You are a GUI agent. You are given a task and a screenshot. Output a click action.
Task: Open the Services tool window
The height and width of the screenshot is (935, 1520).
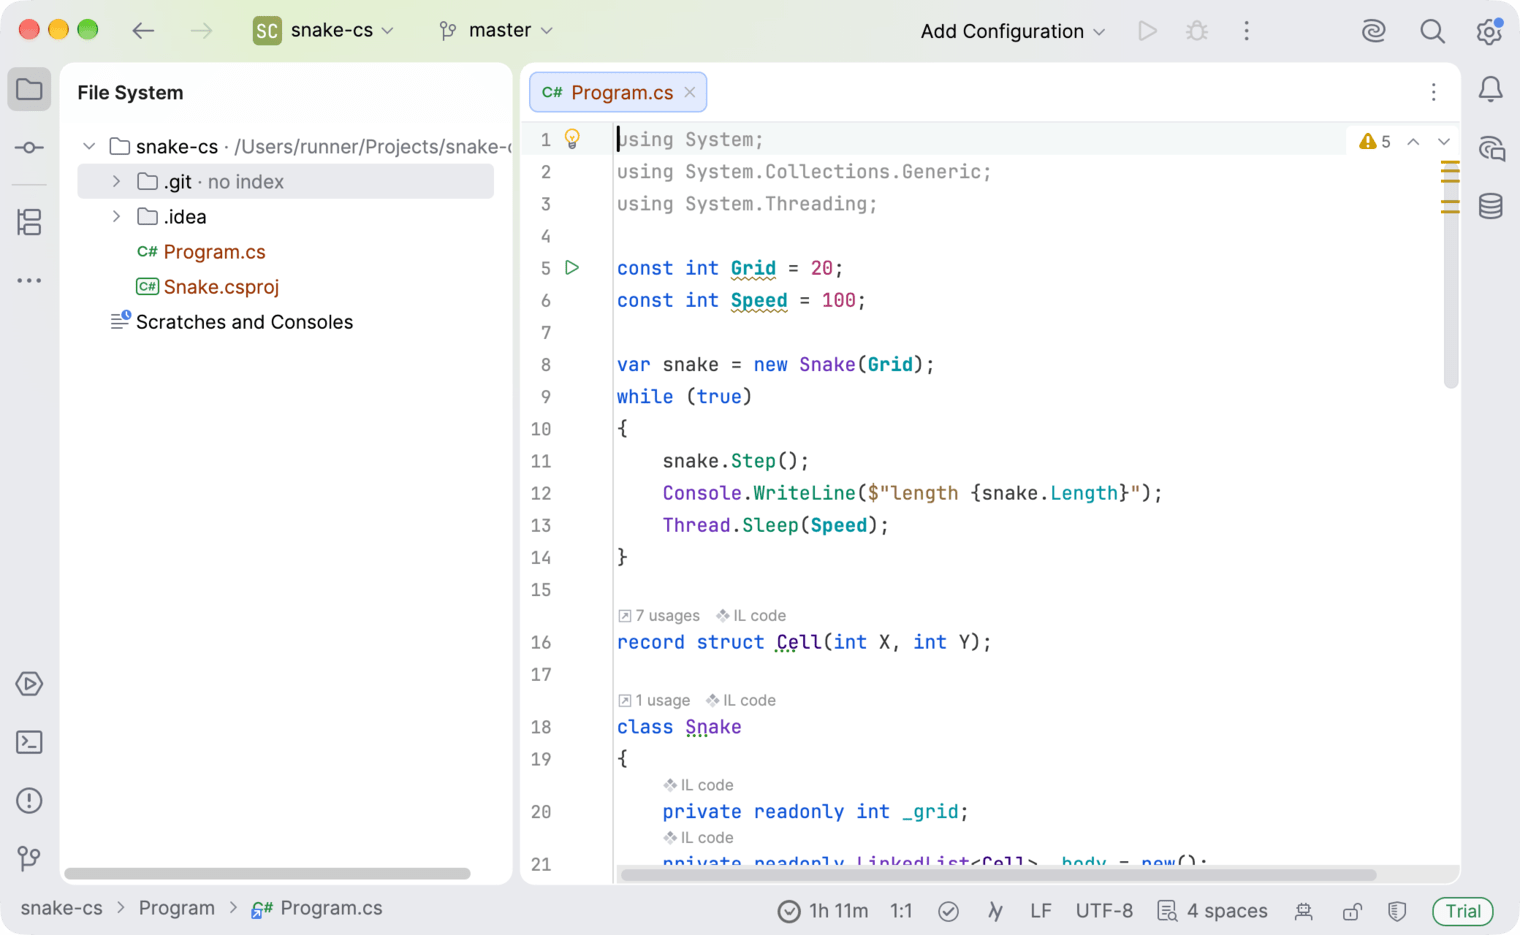[x=29, y=684]
